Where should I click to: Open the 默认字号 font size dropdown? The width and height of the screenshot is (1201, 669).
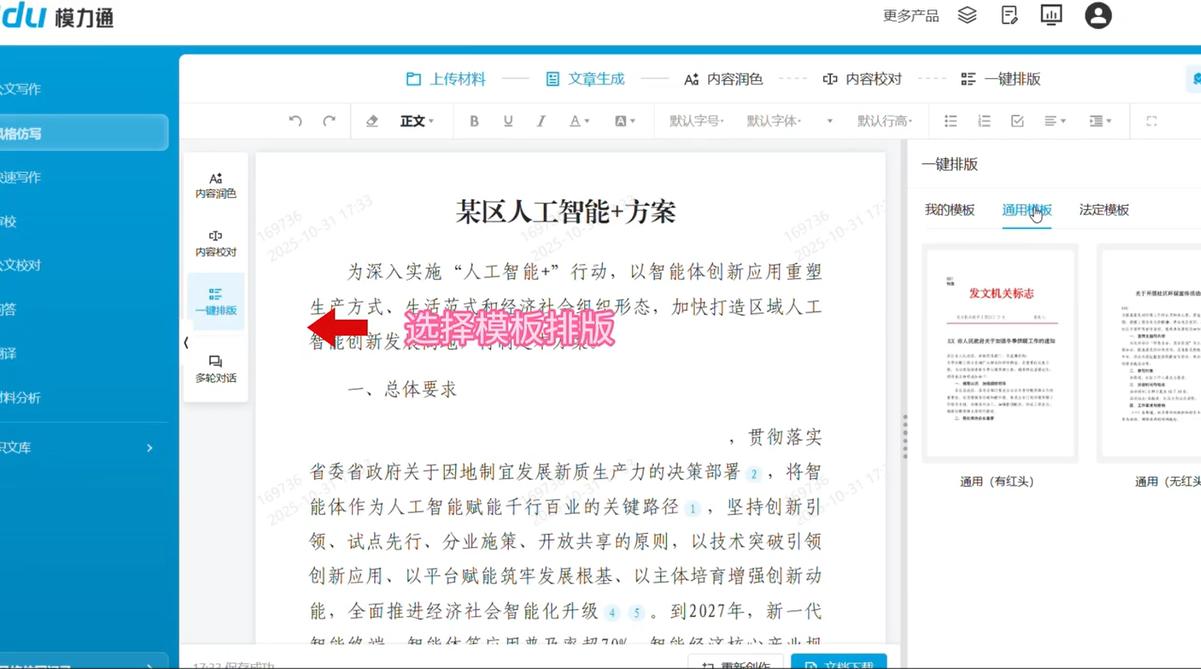click(x=696, y=121)
